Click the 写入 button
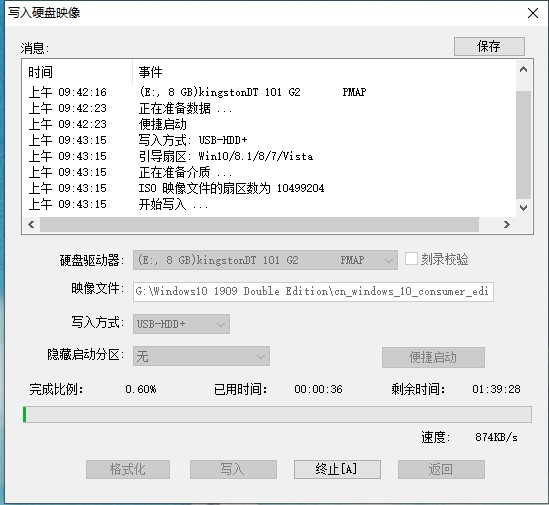 [233, 469]
